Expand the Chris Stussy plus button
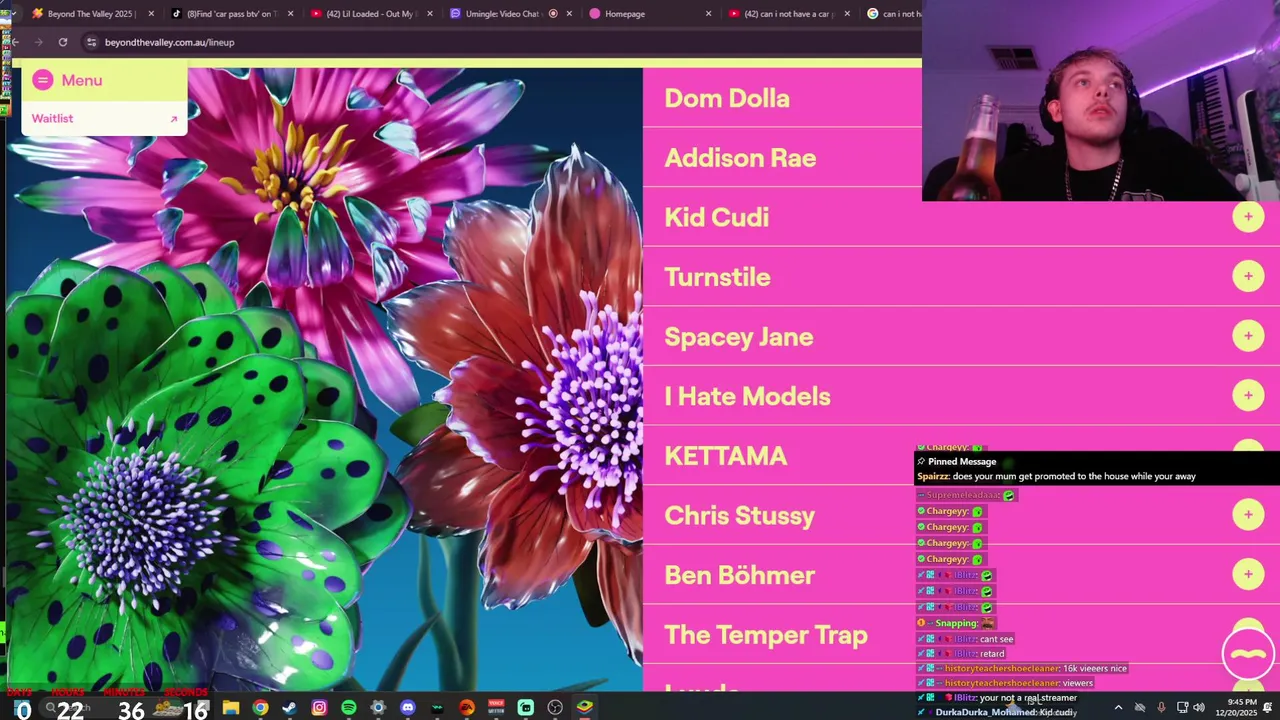This screenshot has height=720, width=1280. point(1248,514)
